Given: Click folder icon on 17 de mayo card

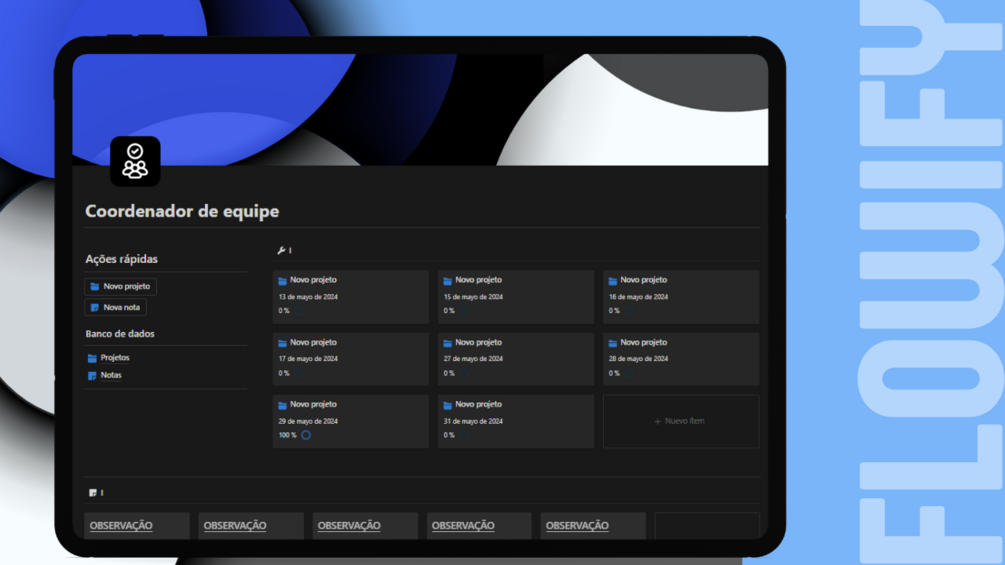Looking at the screenshot, I should (x=283, y=343).
